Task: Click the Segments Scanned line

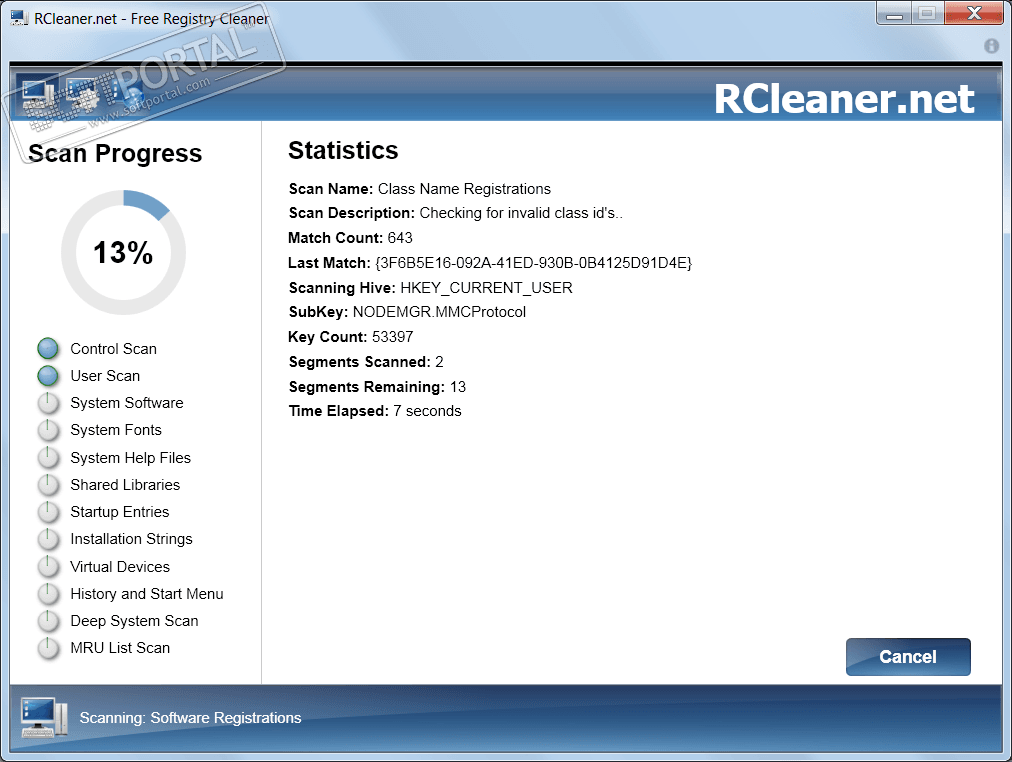Action: pyautogui.click(x=366, y=362)
